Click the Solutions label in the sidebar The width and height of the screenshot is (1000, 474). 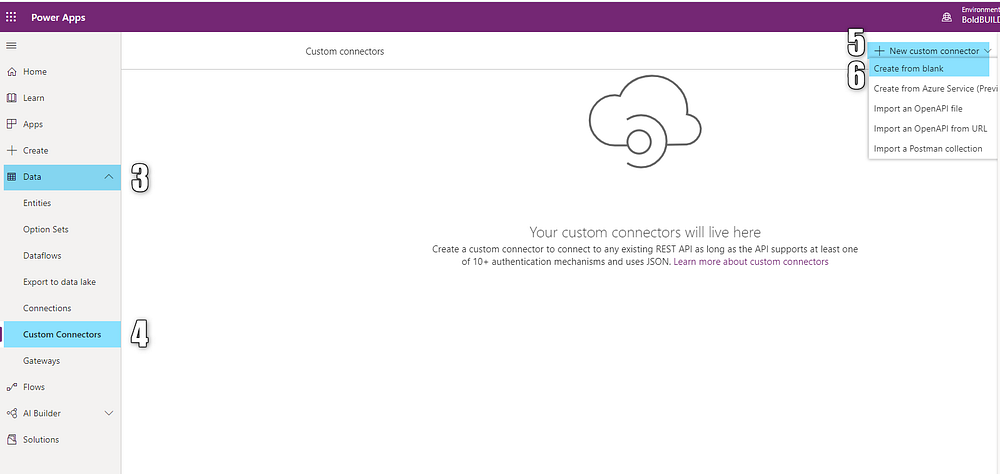[41, 440]
